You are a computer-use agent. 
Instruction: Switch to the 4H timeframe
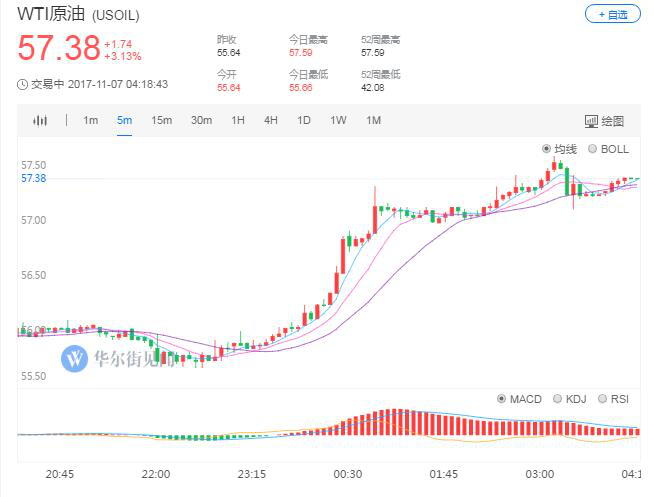pyautogui.click(x=271, y=121)
